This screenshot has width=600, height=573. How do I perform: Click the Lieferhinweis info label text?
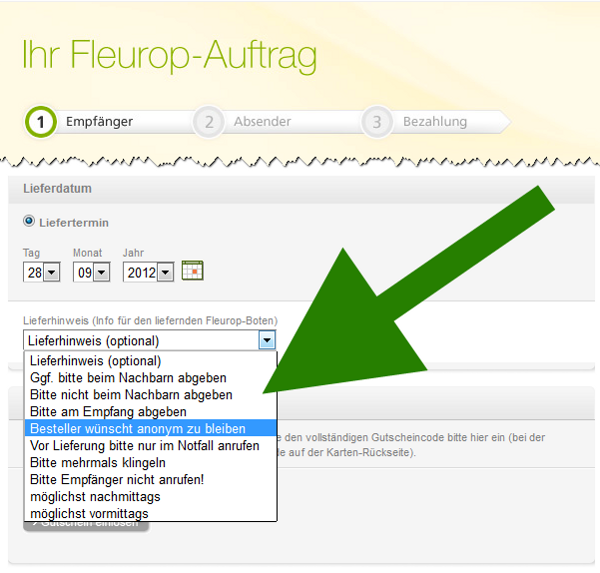click(150, 320)
